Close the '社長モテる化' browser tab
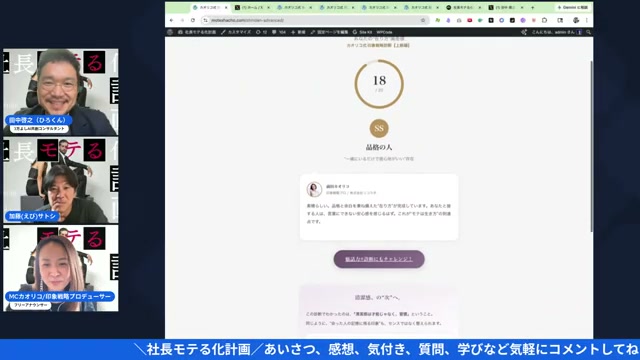 pos(480,7)
